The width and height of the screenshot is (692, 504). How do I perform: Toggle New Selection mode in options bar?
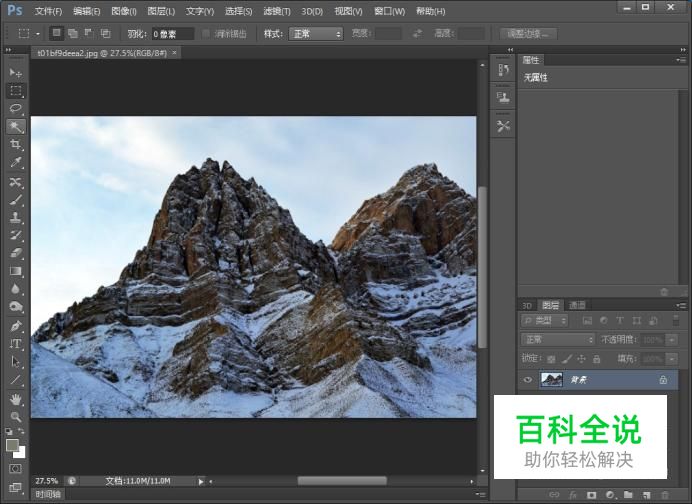[x=56, y=33]
